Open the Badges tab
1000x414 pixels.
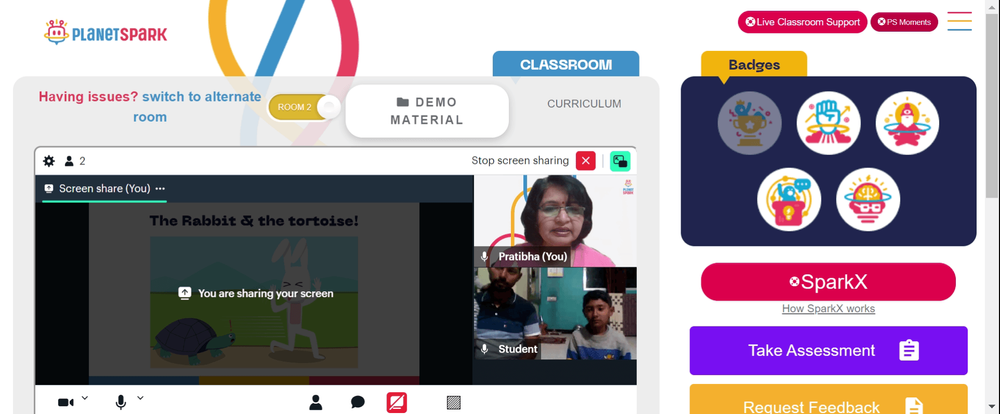coord(754,65)
